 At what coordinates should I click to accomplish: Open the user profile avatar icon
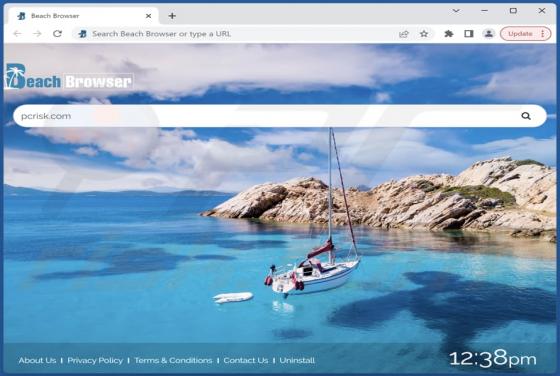tap(489, 34)
